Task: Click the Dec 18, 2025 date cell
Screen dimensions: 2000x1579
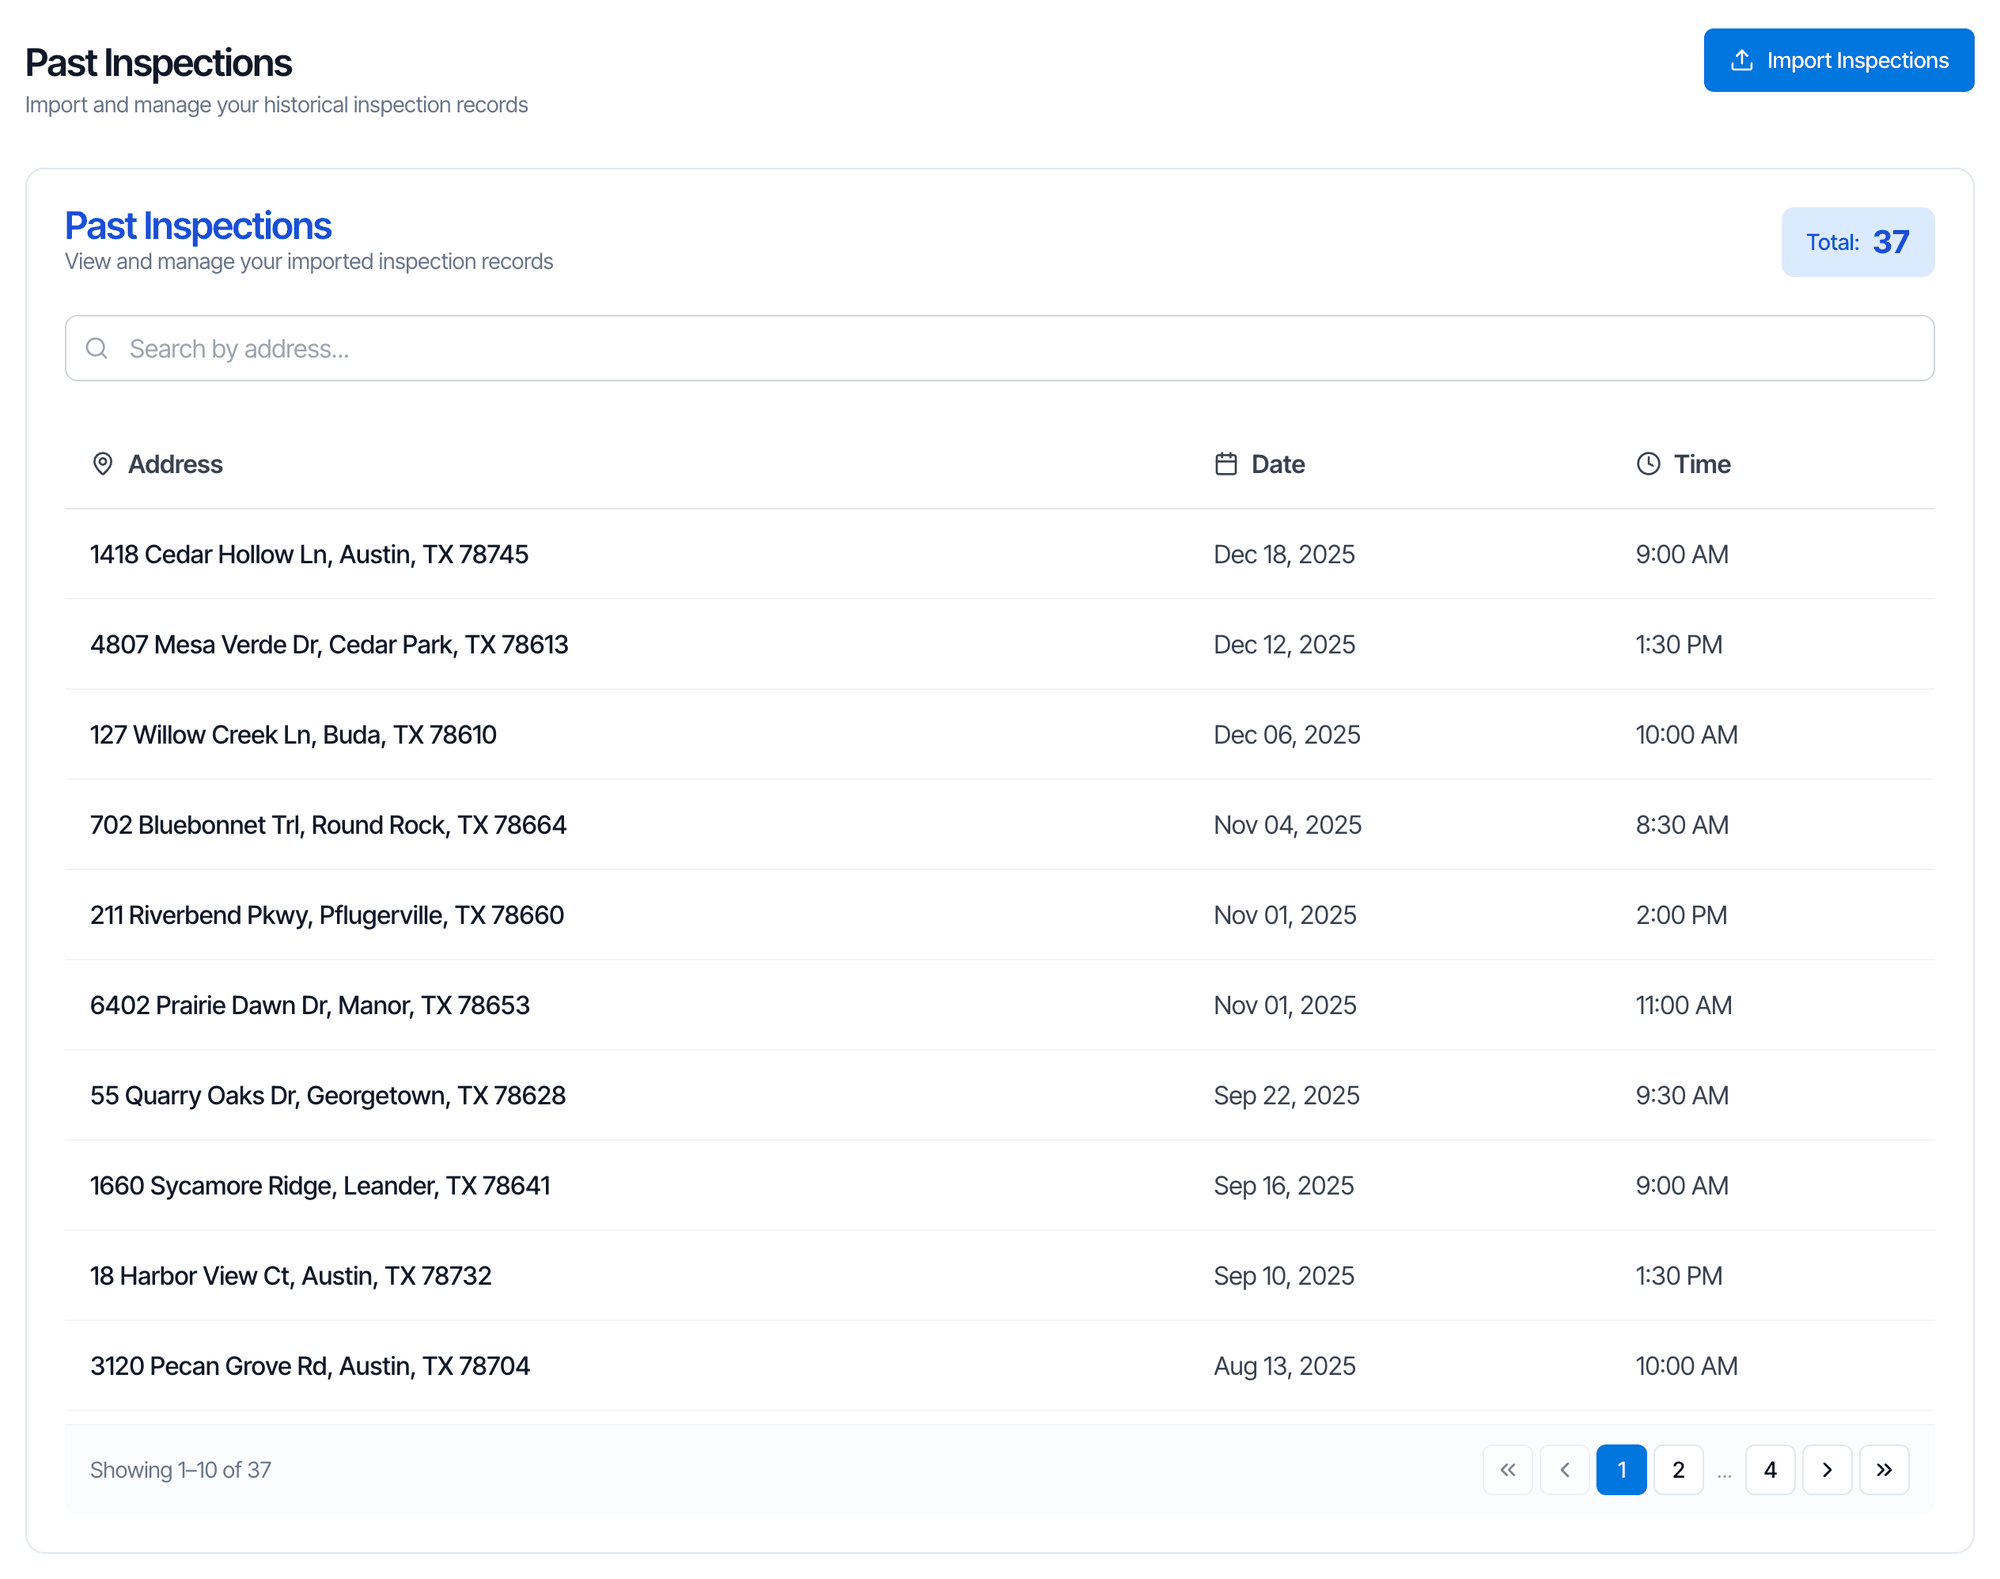Action: click(1284, 554)
